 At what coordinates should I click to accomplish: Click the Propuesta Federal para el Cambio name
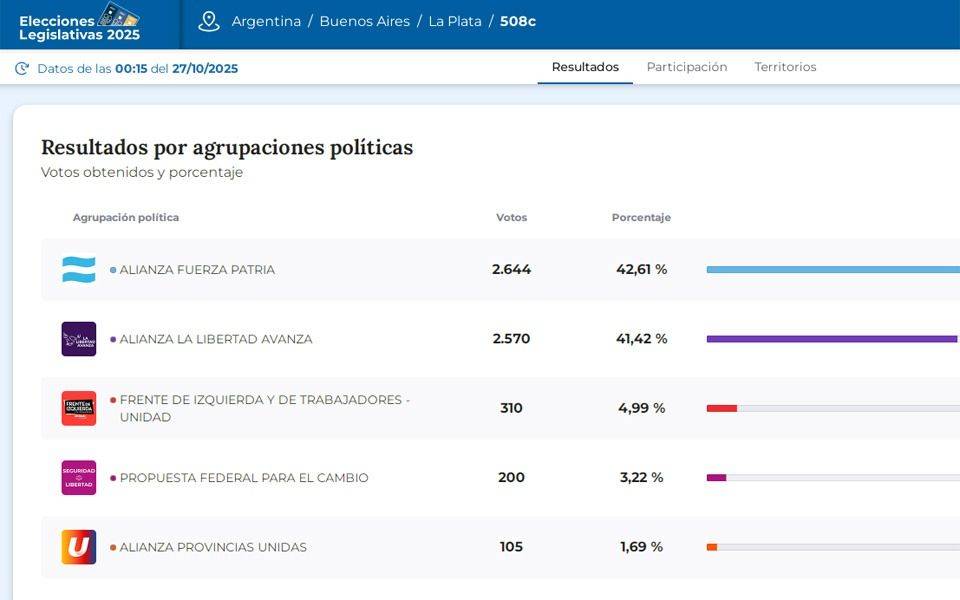pyautogui.click(x=244, y=478)
